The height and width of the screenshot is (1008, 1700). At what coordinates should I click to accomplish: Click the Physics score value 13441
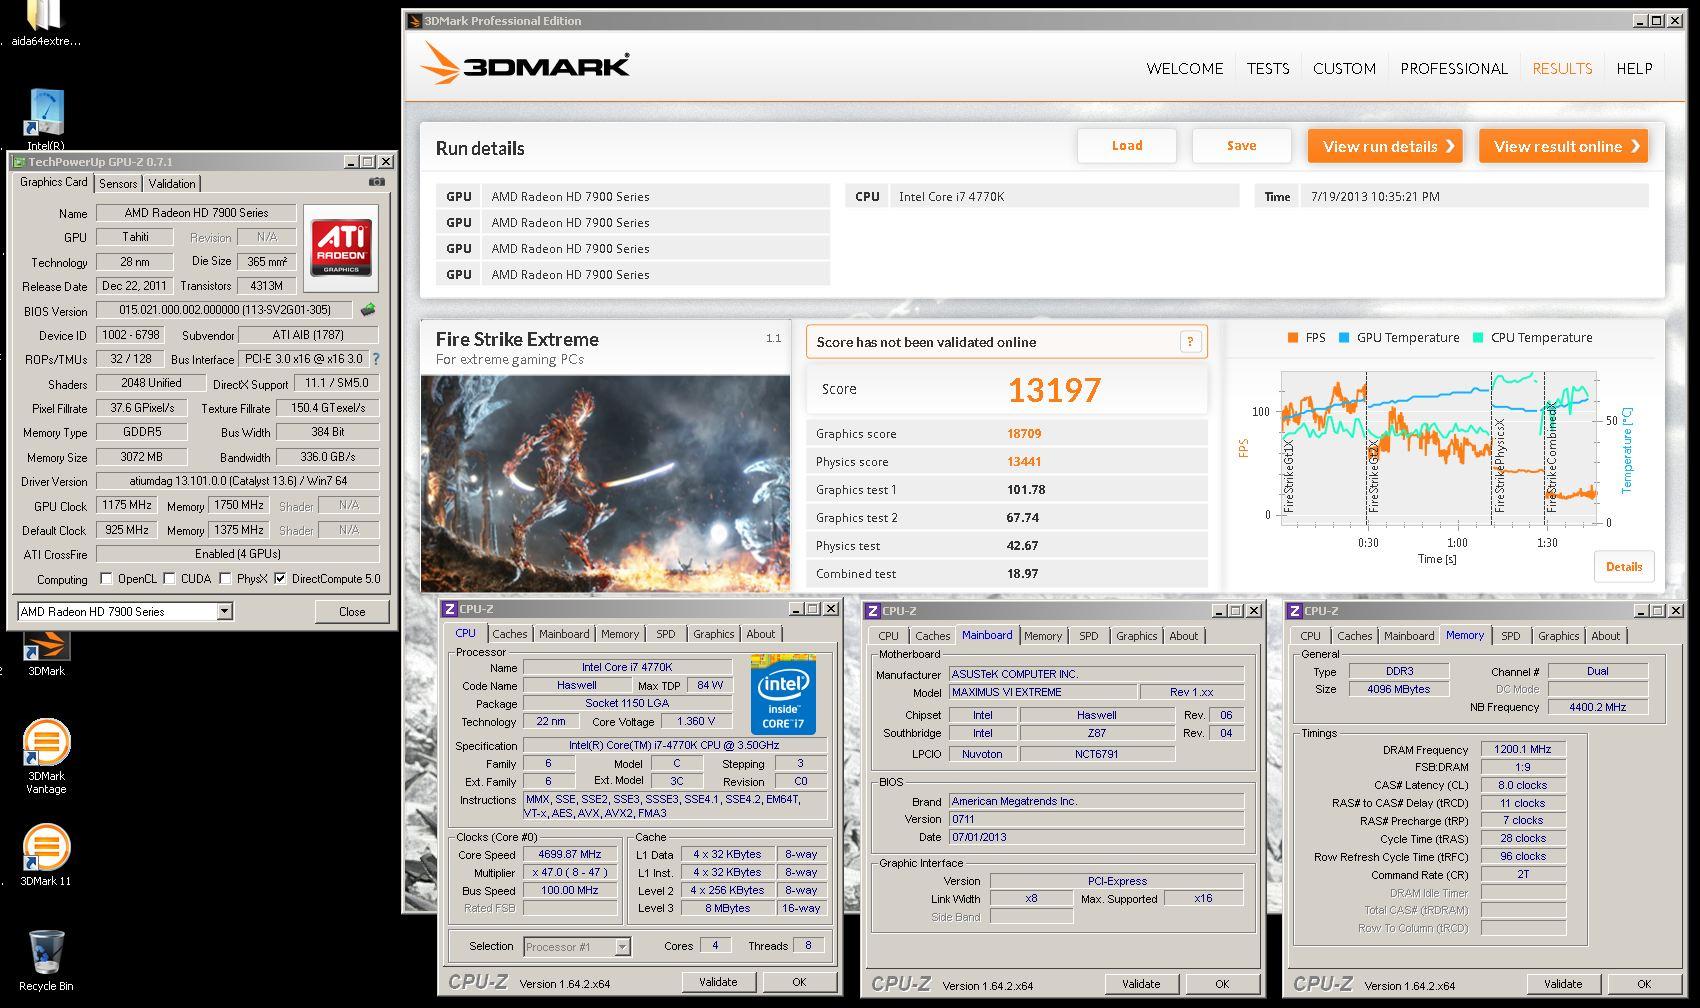[x=1024, y=462]
